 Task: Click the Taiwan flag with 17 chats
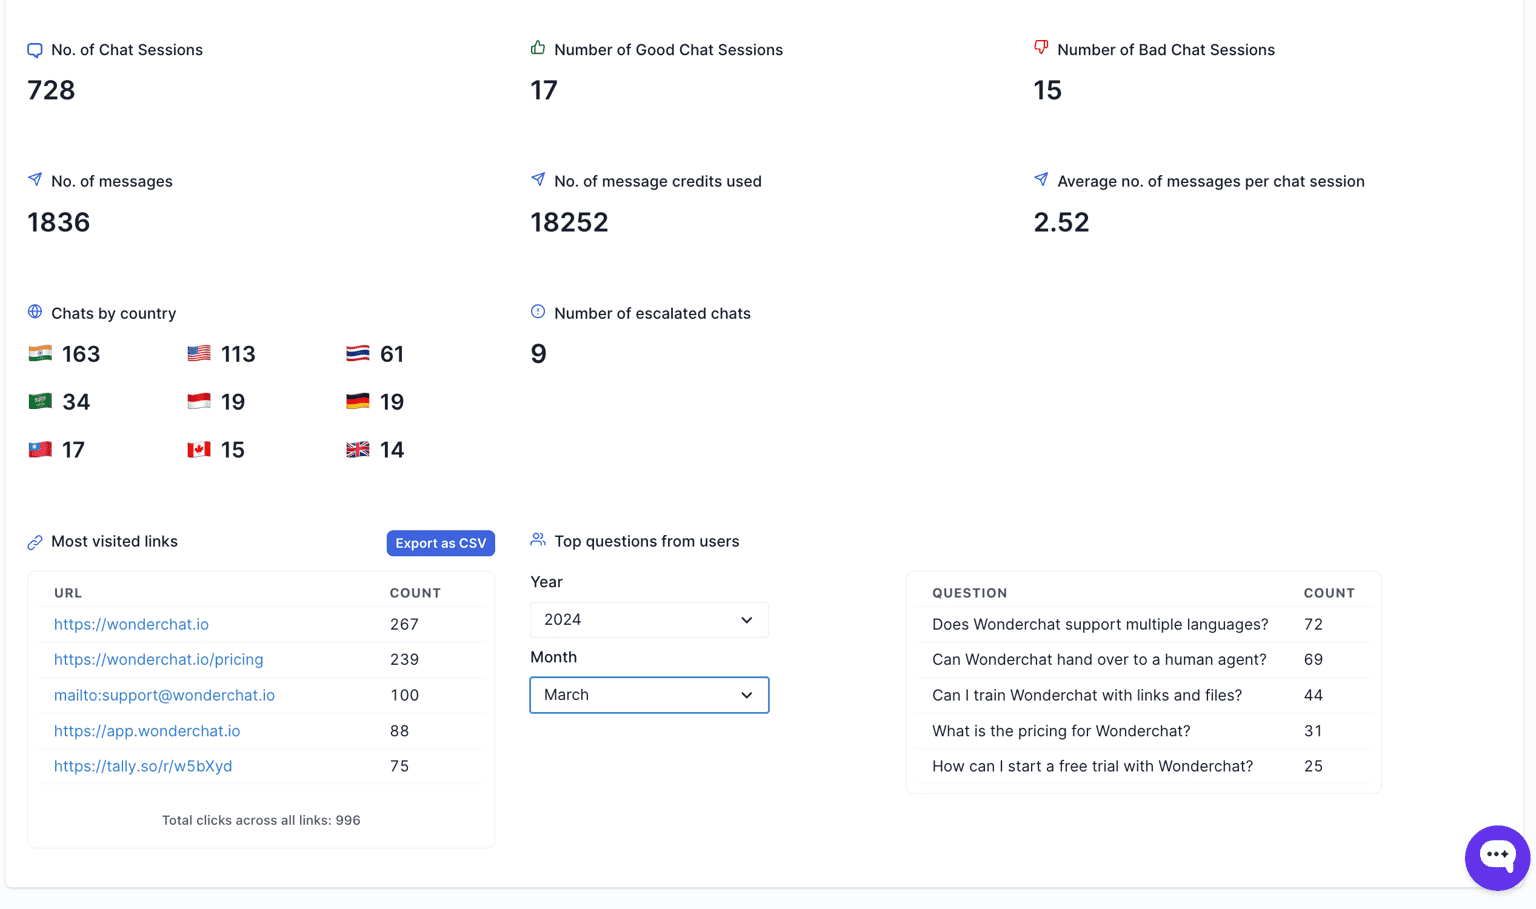40,449
